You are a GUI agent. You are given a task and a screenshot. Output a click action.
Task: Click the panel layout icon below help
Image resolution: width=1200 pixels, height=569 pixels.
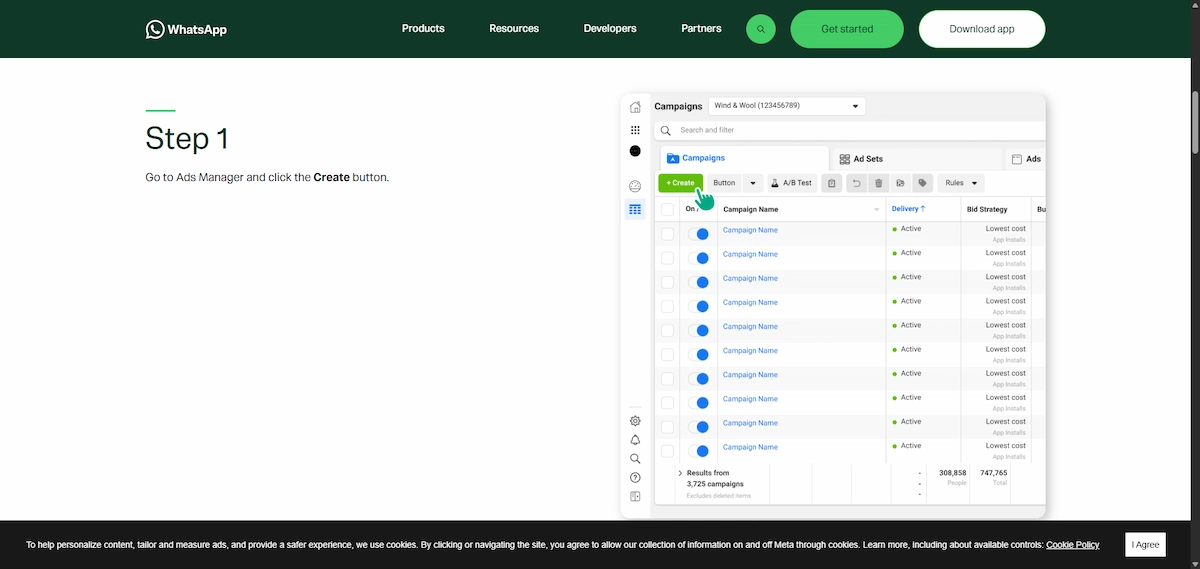635,496
